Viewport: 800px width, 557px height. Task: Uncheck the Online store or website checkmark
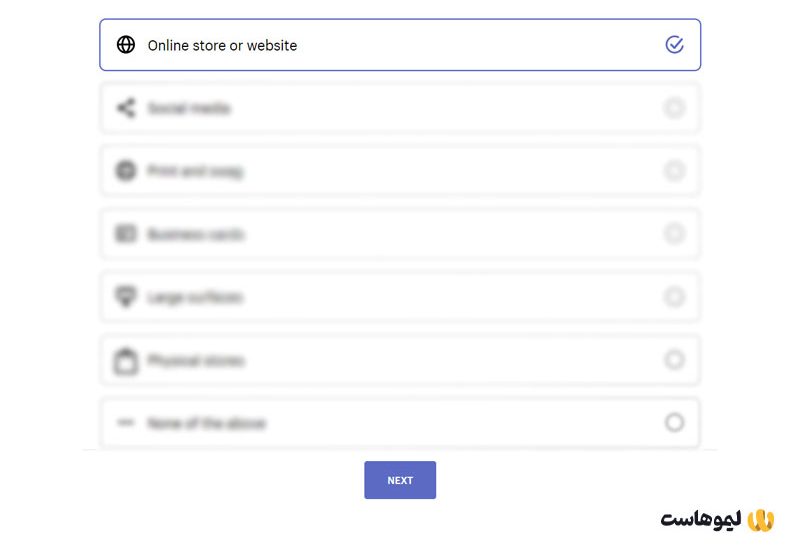[x=675, y=45]
